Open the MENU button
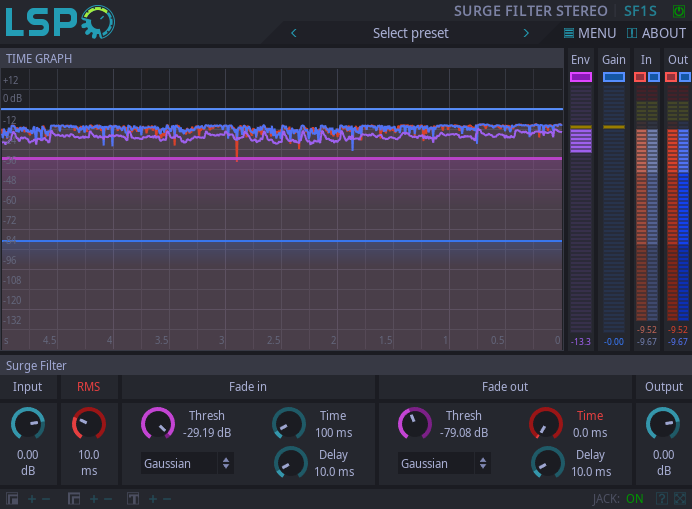The image size is (692, 509). pyautogui.click(x=589, y=33)
